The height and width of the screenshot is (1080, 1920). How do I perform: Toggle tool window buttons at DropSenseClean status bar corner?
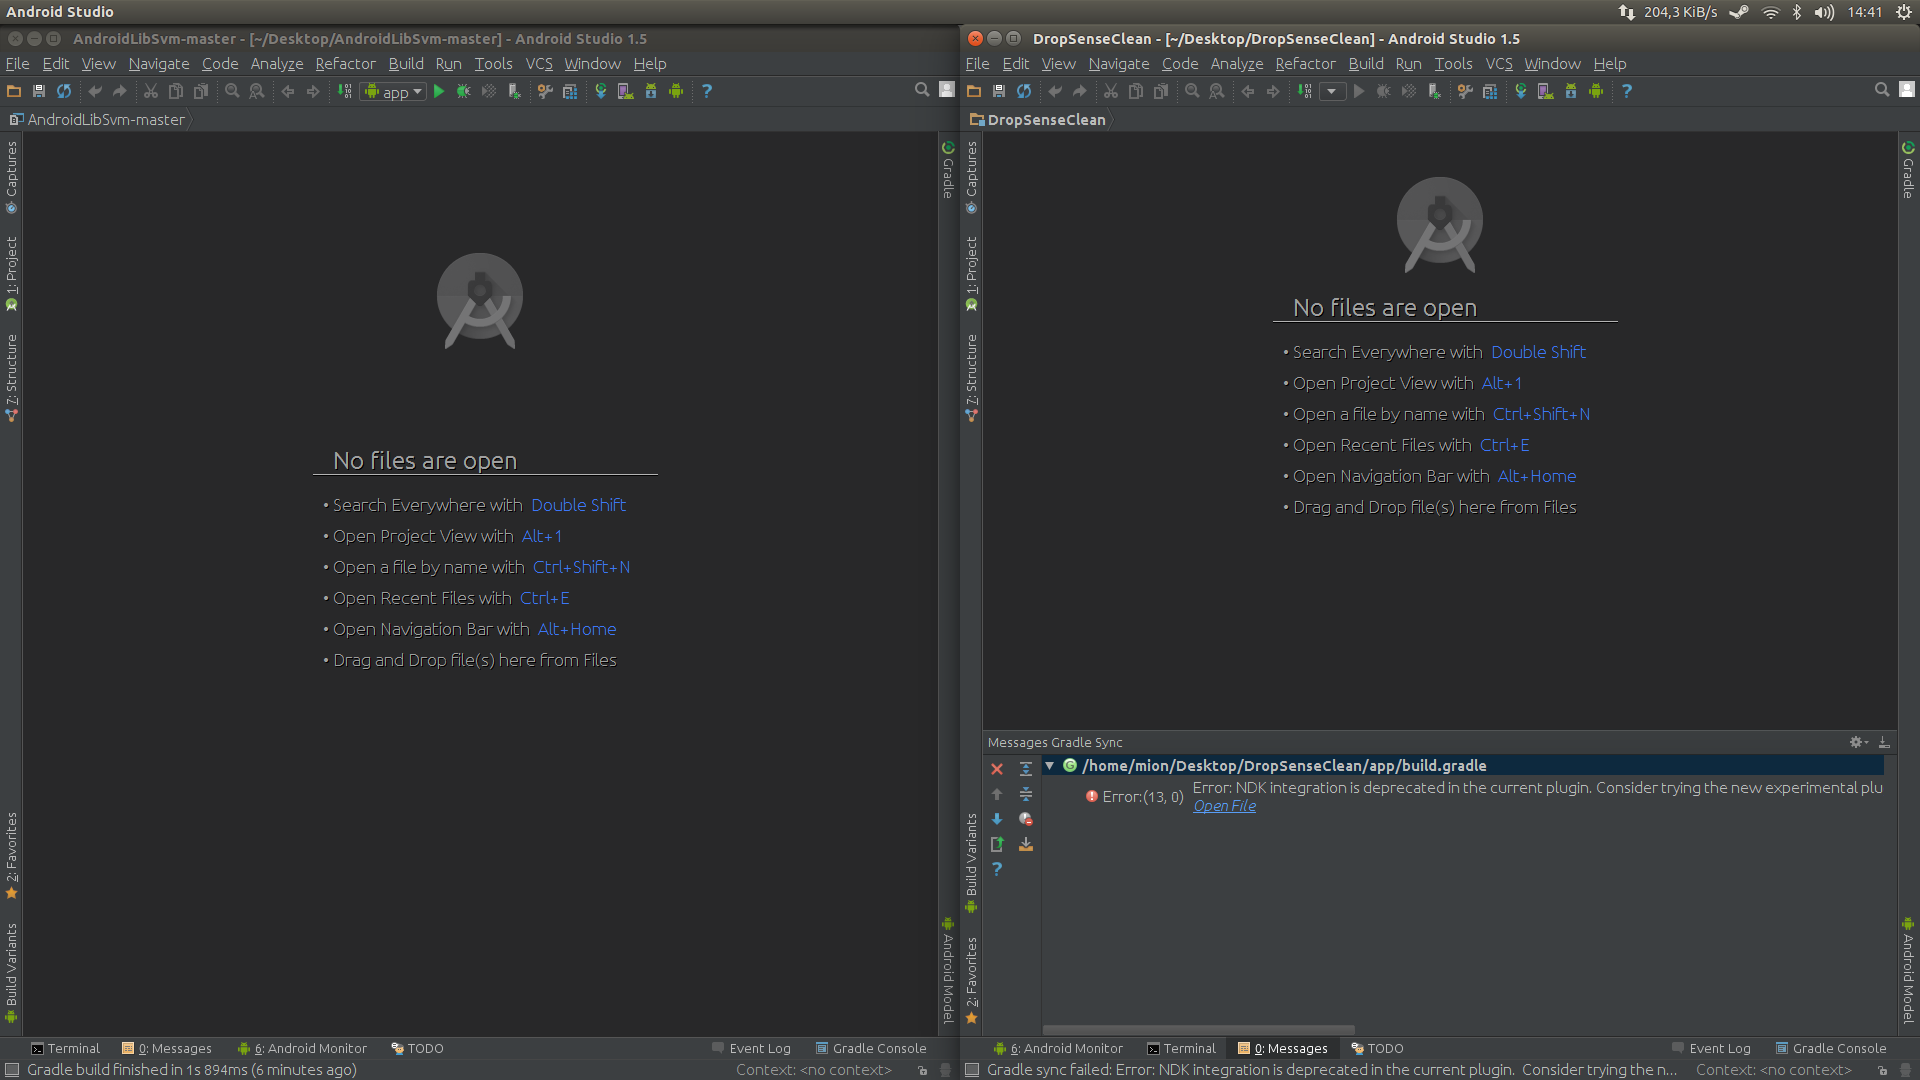(971, 1070)
